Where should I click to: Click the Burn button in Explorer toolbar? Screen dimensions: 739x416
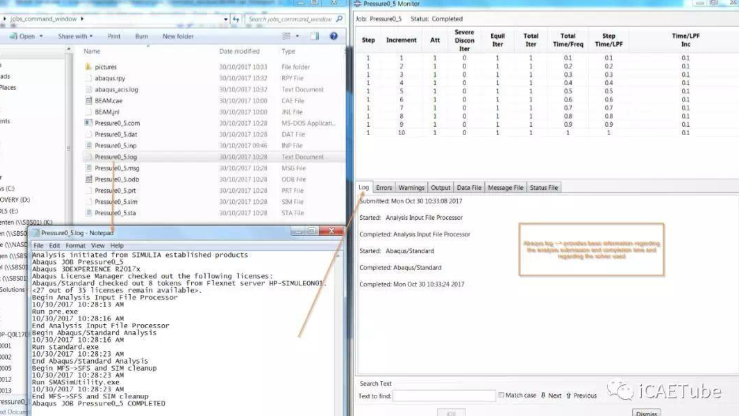pos(141,36)
